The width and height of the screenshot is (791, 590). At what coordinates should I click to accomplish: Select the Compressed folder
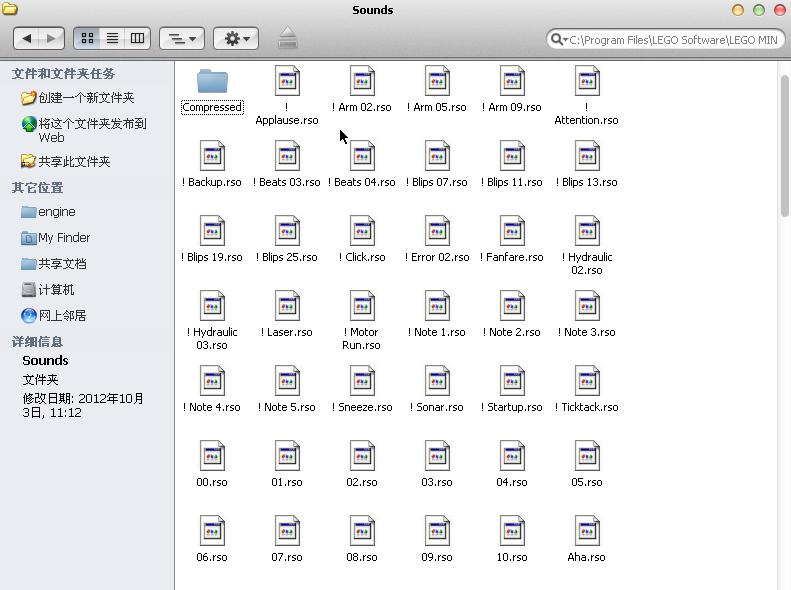212,91
